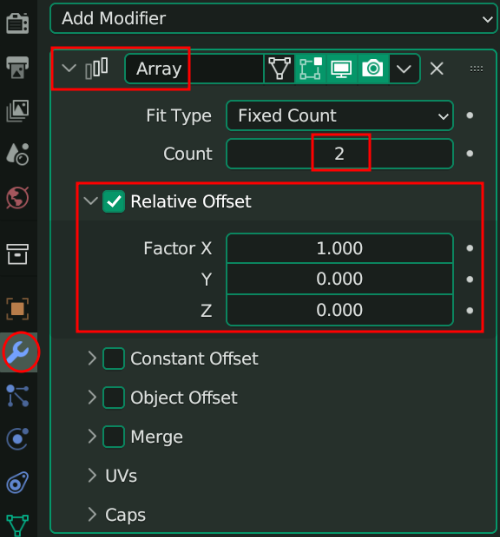
Task: Enable the Merge checkbox
Action: coord(114,437)
